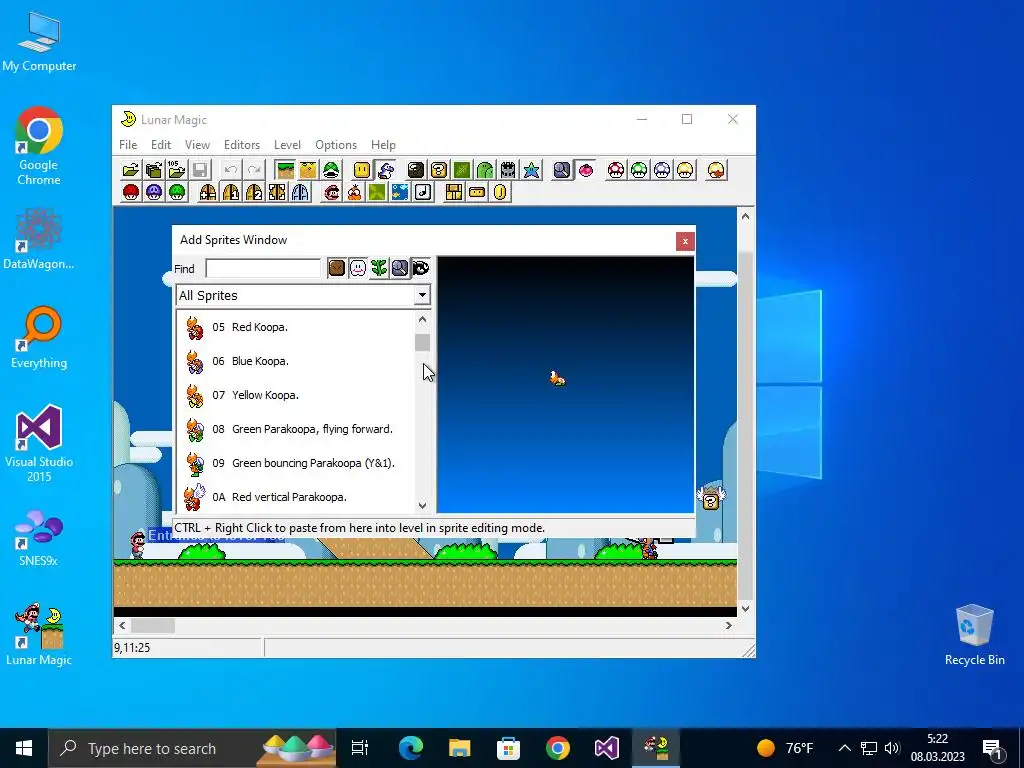
Task: Click the Mario face toolbar icon
Action: 332,193
